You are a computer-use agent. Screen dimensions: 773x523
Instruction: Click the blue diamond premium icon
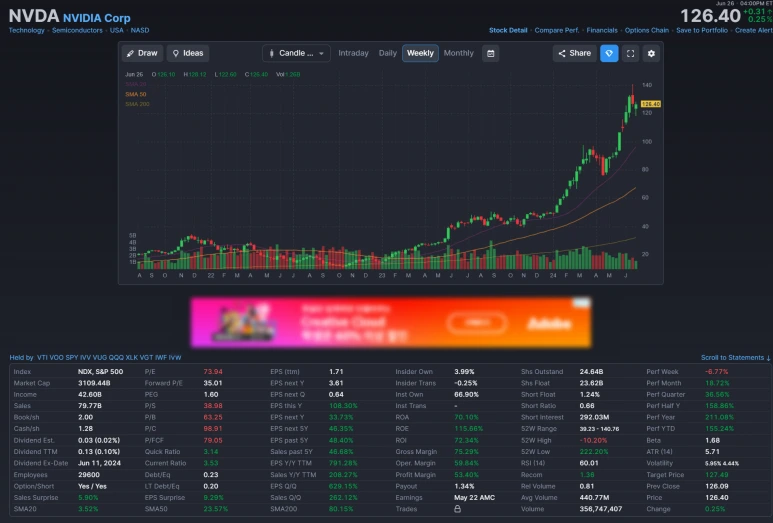(x=609, y=53)
